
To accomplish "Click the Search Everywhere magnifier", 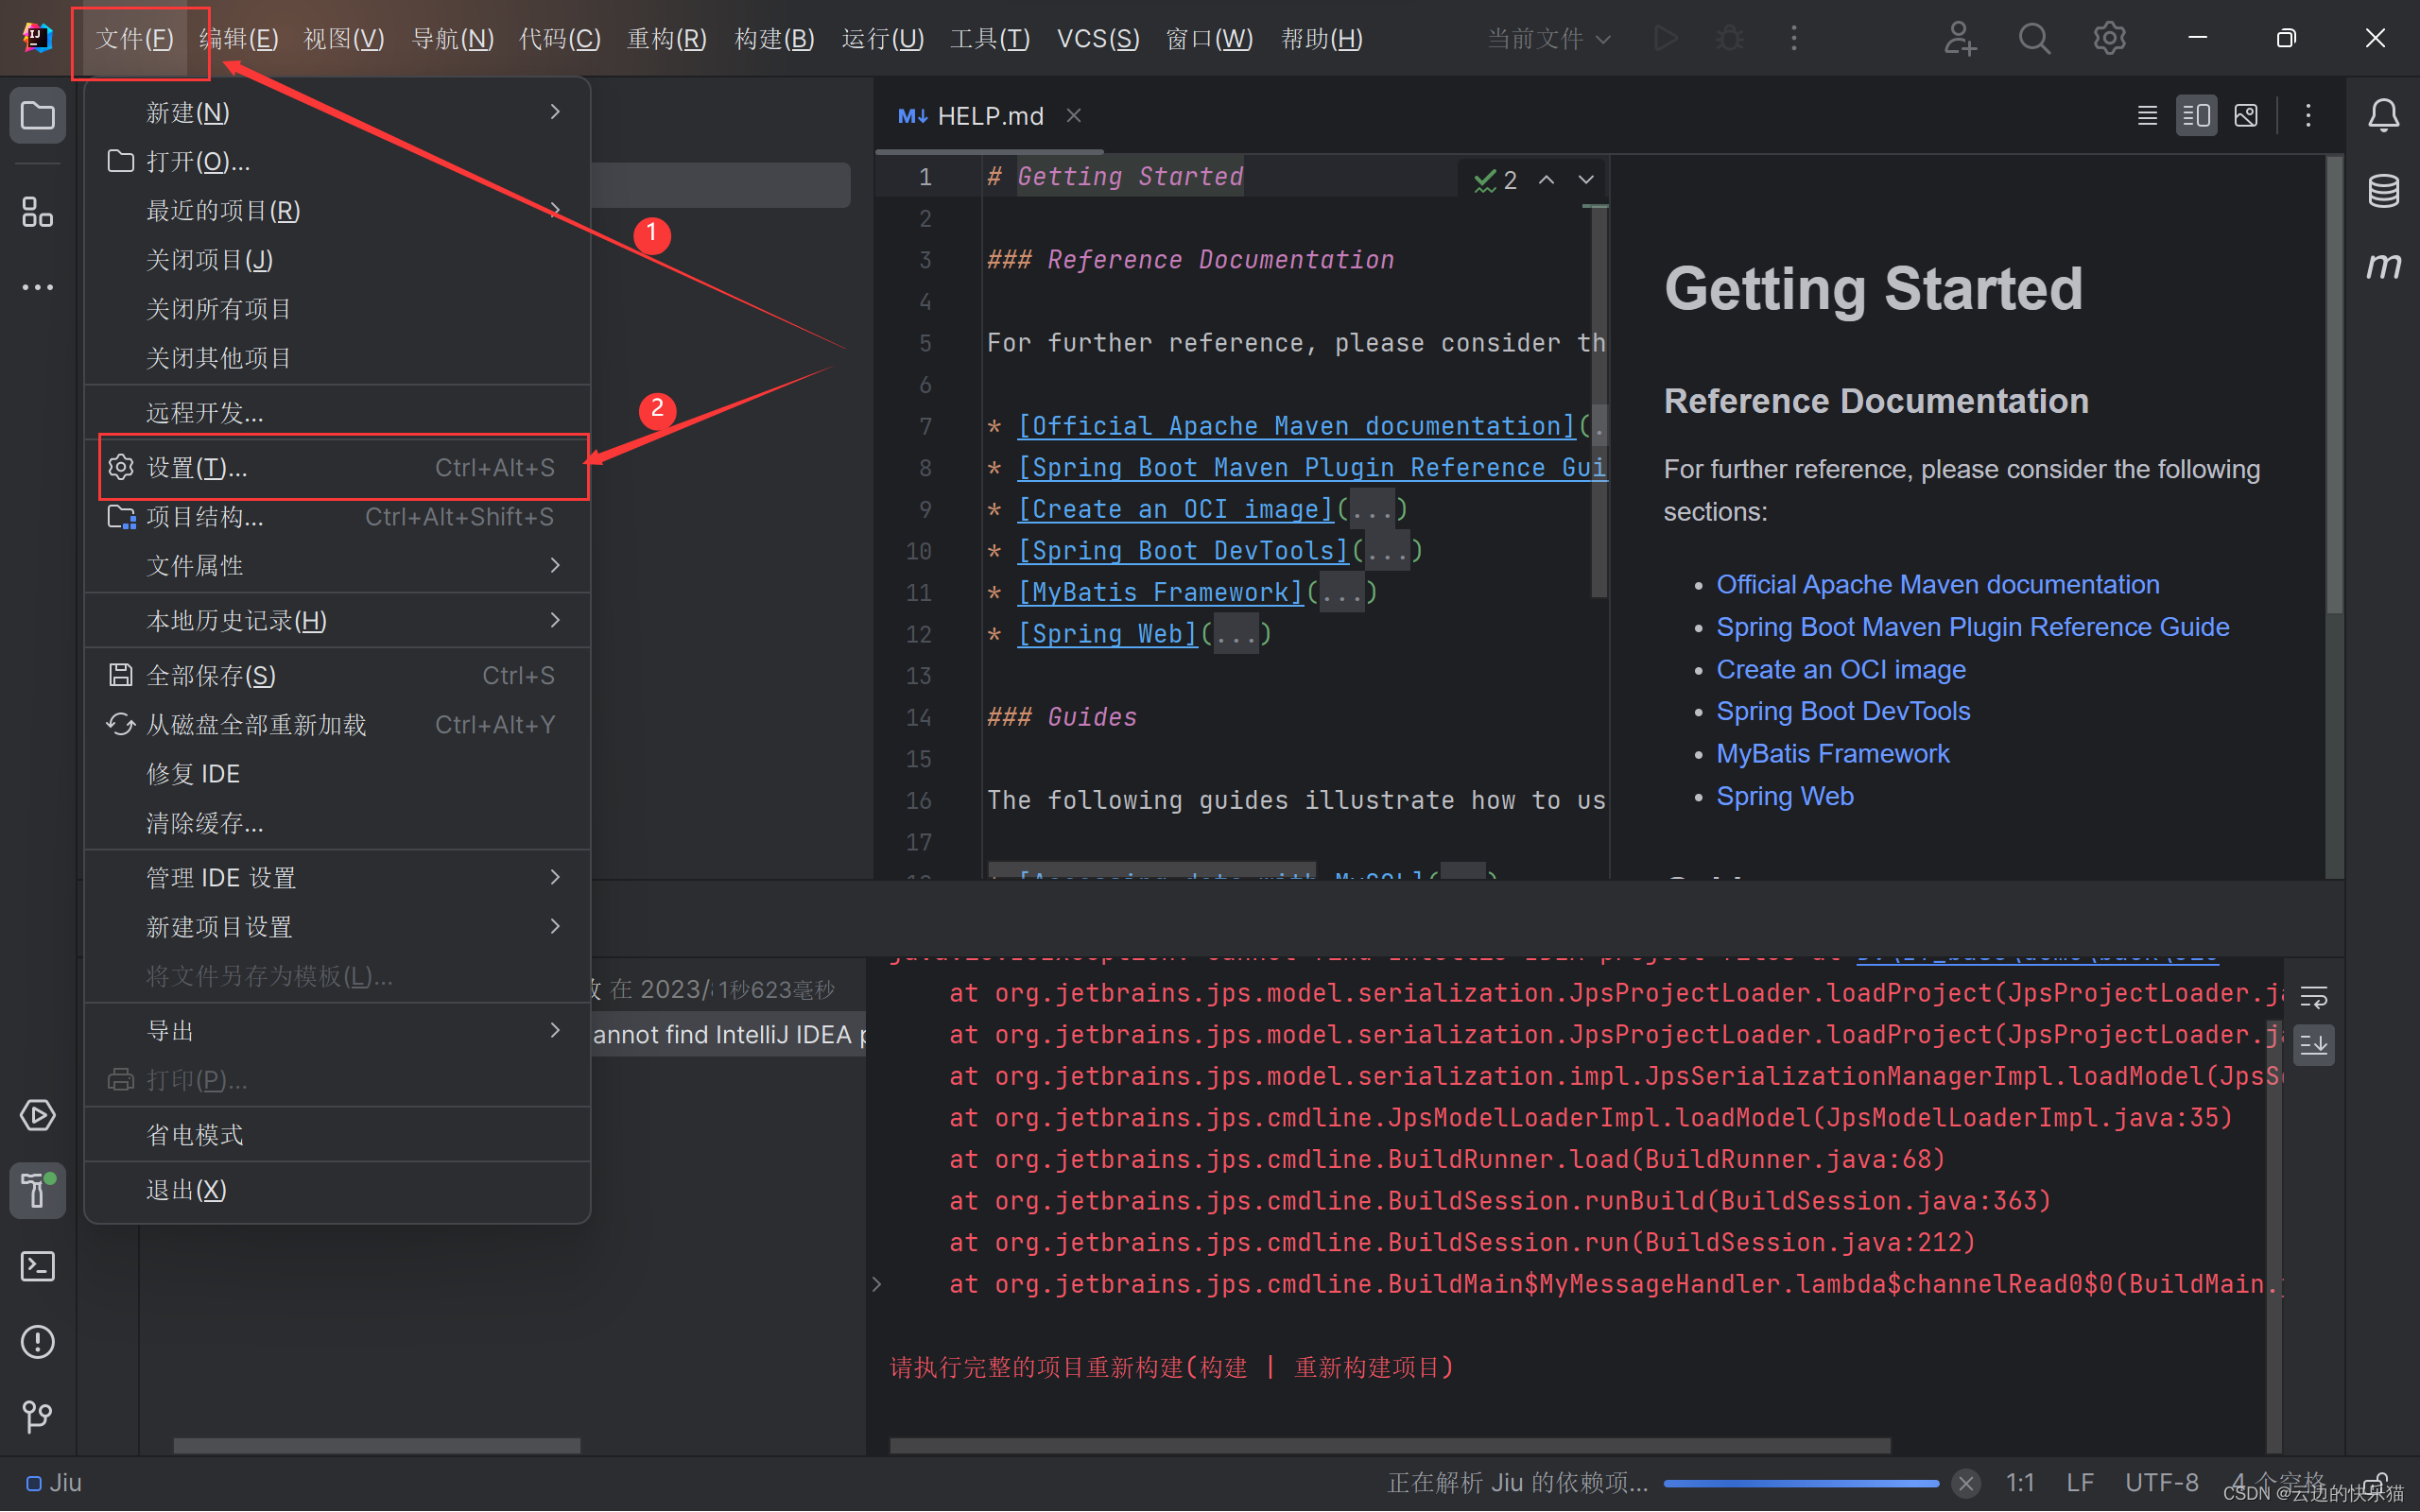I will point(2034,38).
